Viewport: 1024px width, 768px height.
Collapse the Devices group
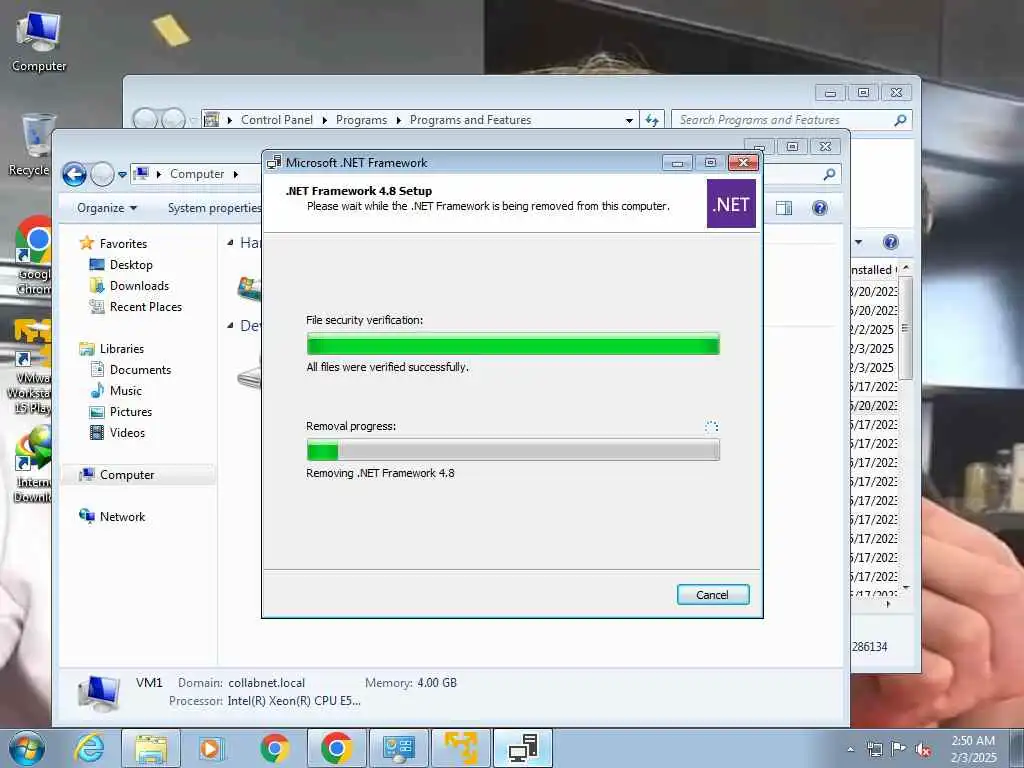230,325
